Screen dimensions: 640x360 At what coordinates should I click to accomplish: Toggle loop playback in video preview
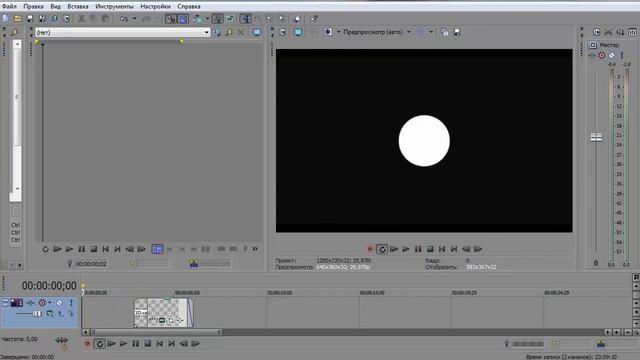[382, 249]
